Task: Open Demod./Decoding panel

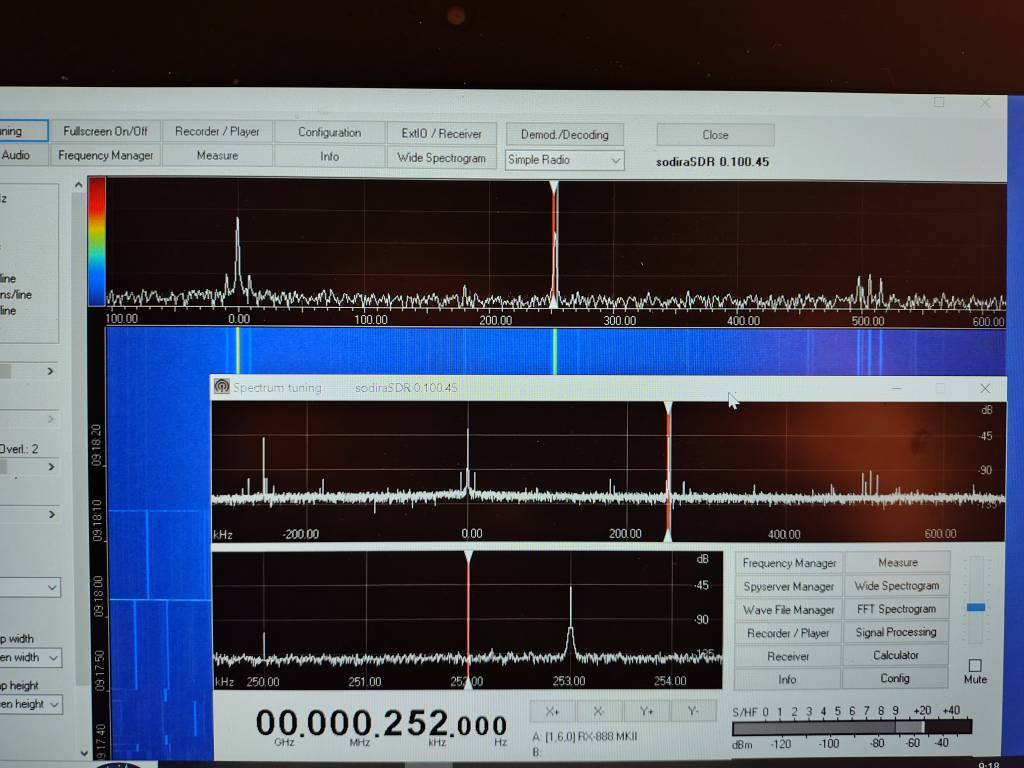Action: (564, 135)
